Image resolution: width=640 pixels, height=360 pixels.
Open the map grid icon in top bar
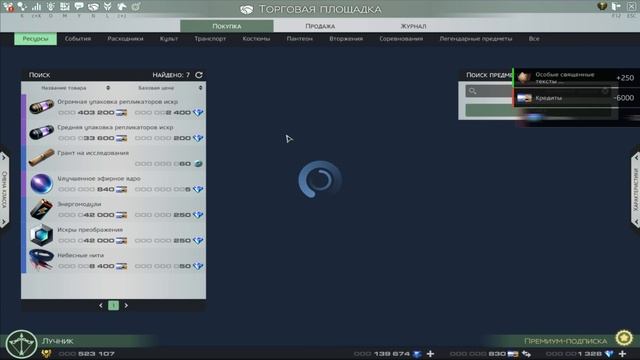65,7
